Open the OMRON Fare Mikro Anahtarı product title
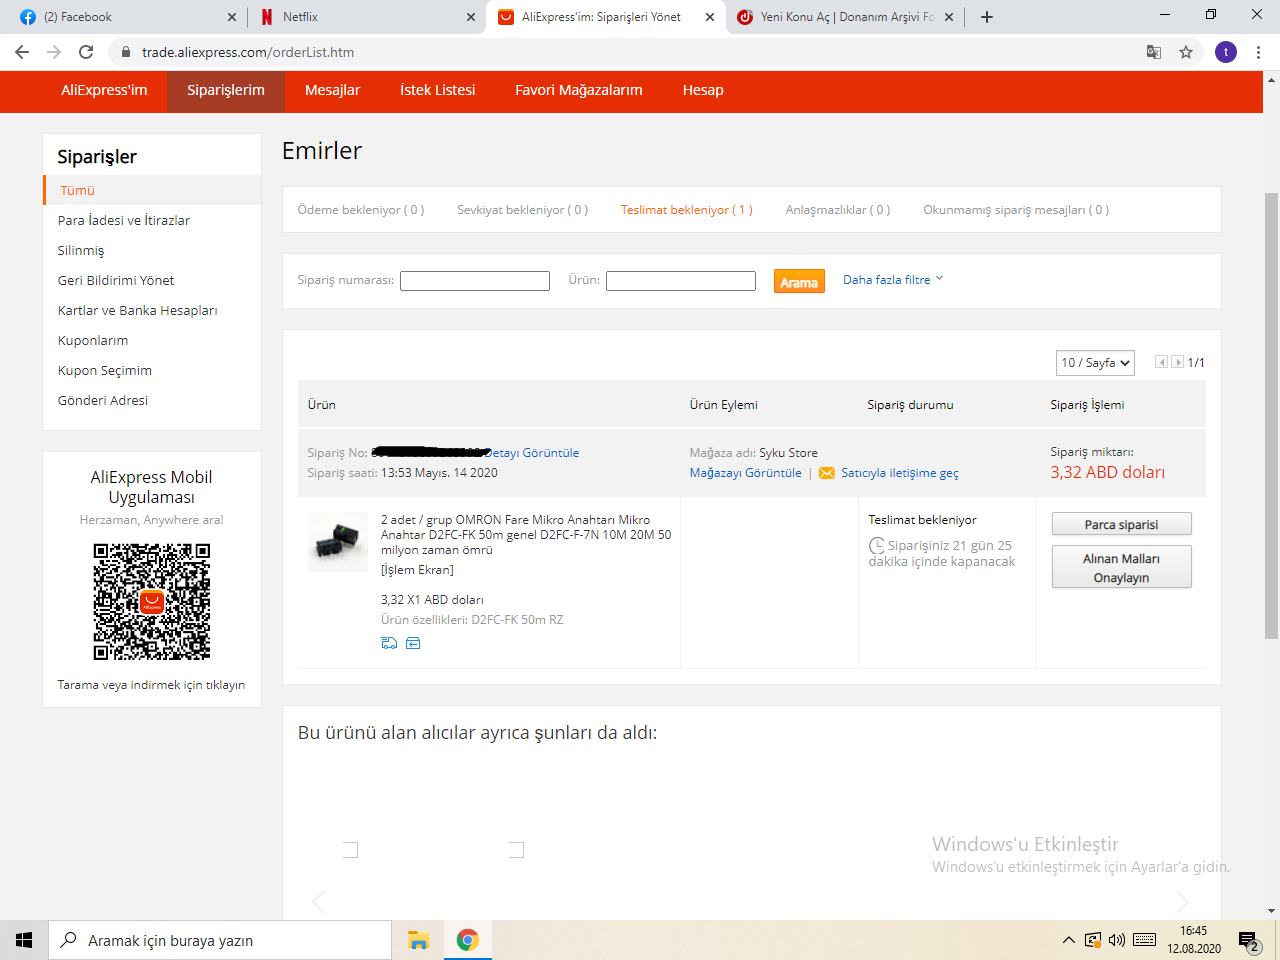This screenshot has width=1280, height=960. (x=526, y=535)
